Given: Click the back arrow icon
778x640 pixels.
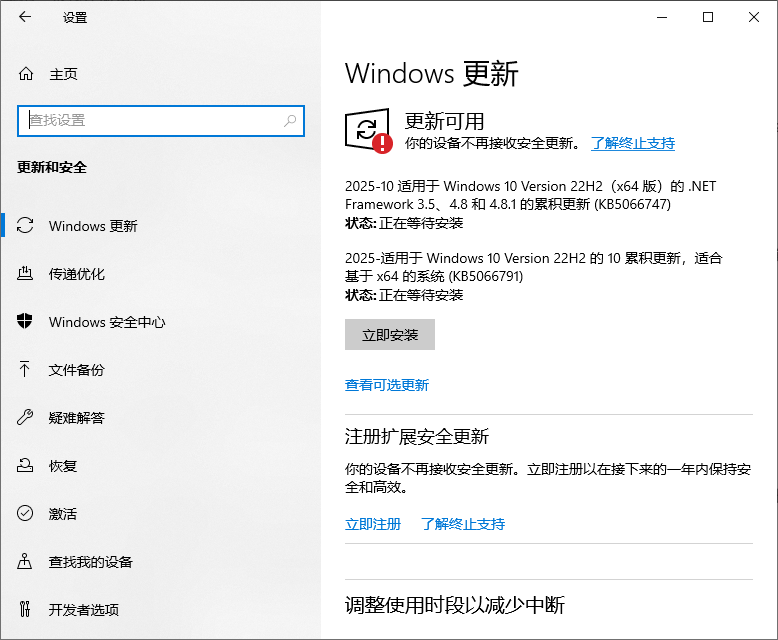Looking at the screenshot, I should tap(25, 17).
